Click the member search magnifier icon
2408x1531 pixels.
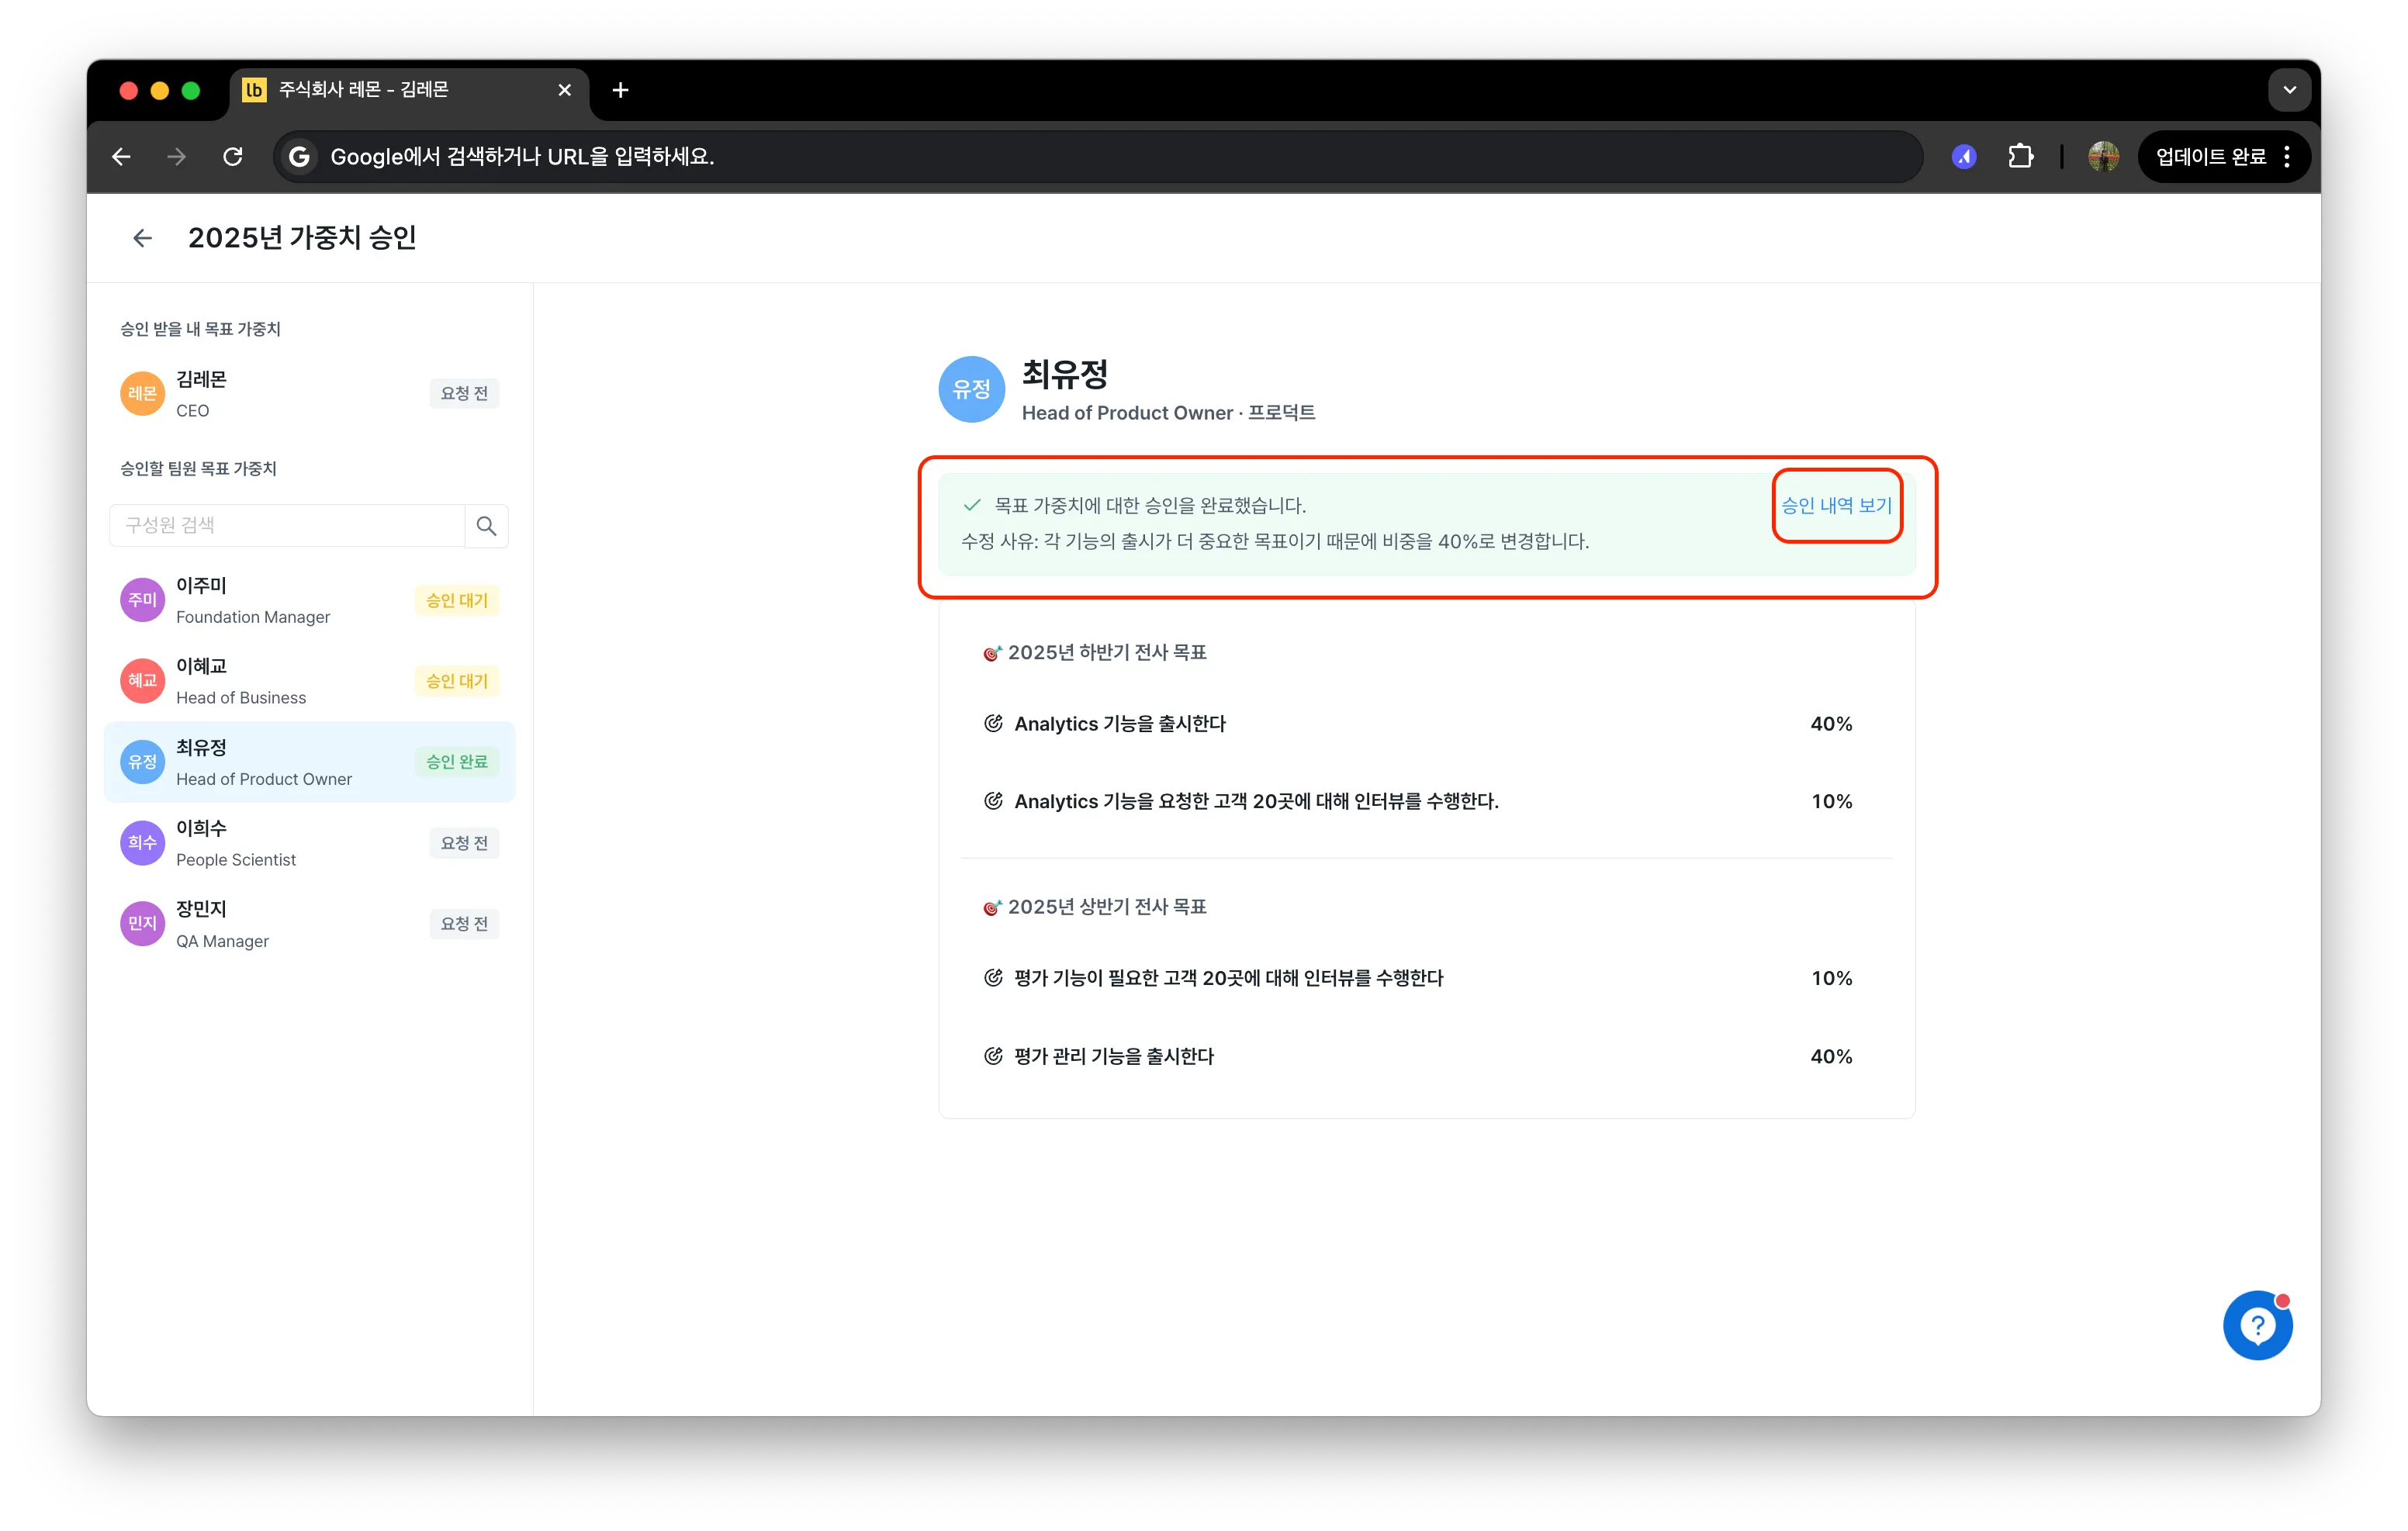pos(487,526)
